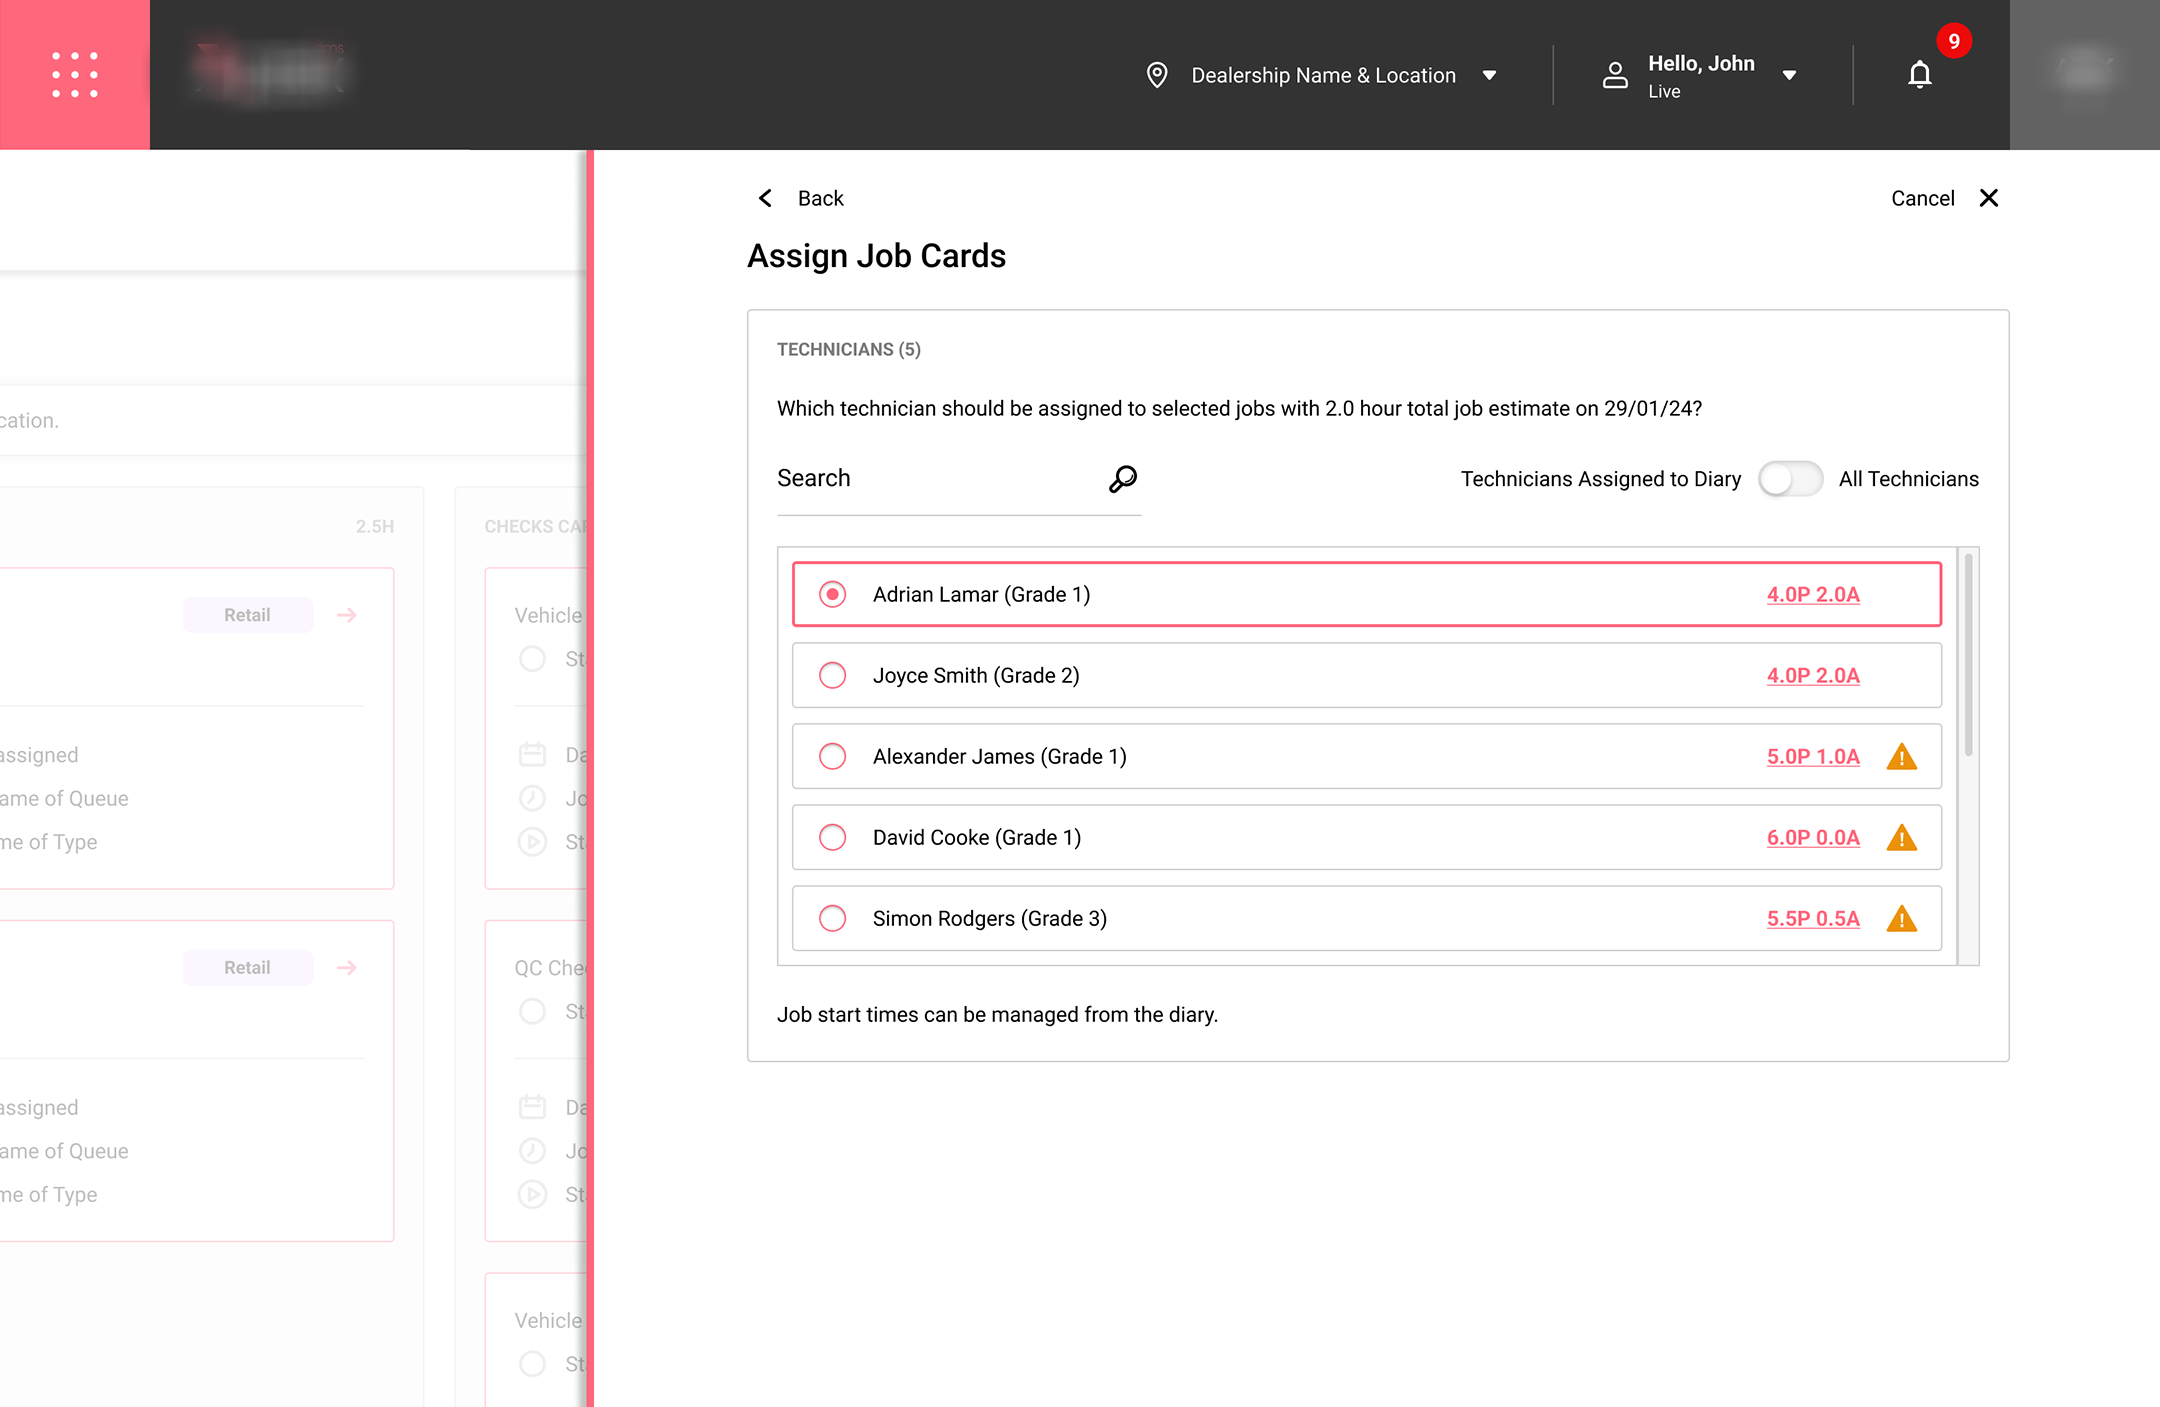
Task: Select Joyce Smith radio button
Action: pos(832,676)
